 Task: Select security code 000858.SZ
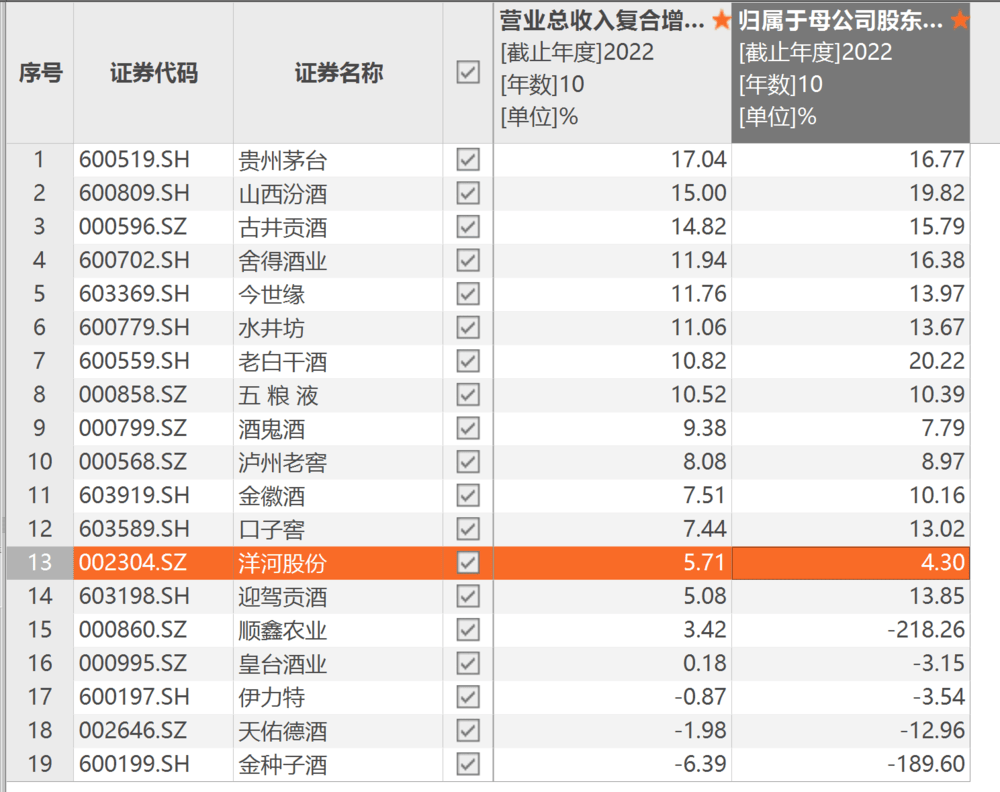(x=133, y=395)
